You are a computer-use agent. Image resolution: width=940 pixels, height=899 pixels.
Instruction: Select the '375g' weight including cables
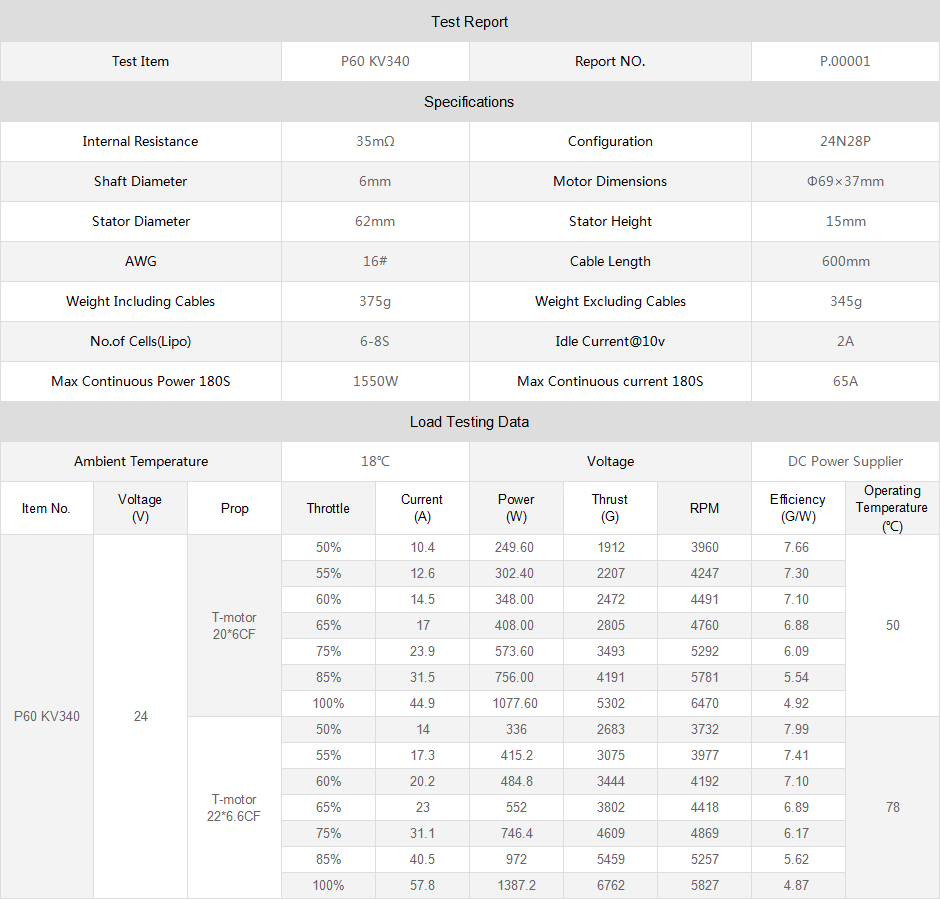[375, 301]
